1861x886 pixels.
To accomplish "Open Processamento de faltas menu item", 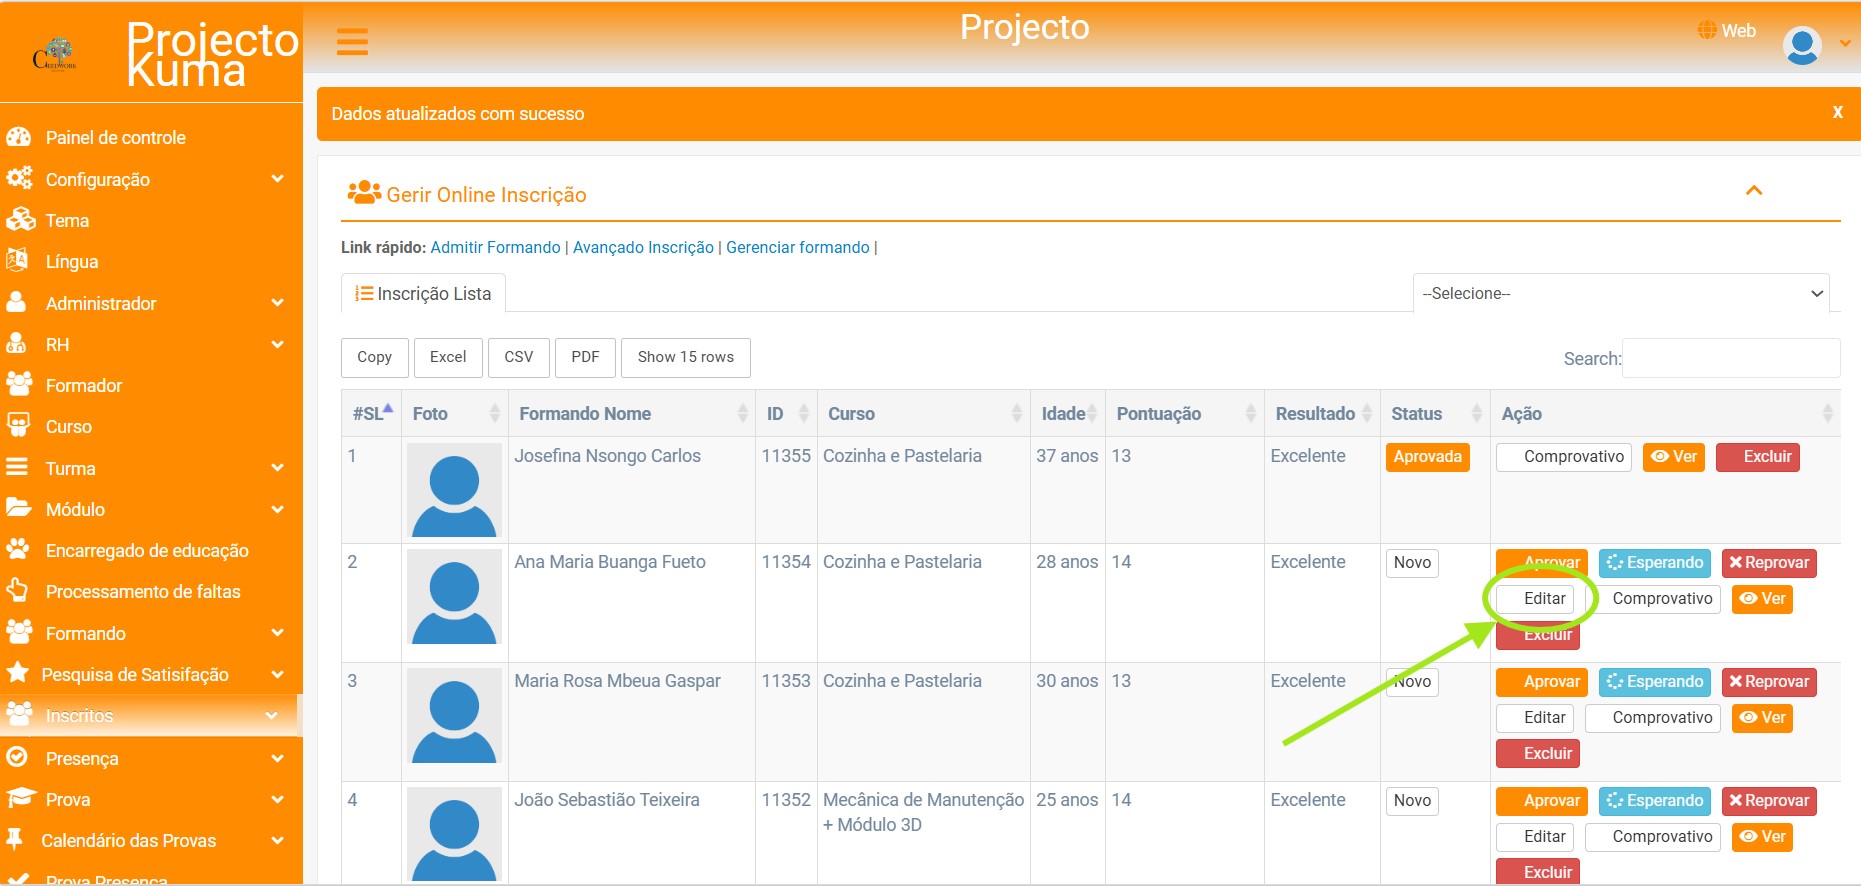I will point(143,592).
